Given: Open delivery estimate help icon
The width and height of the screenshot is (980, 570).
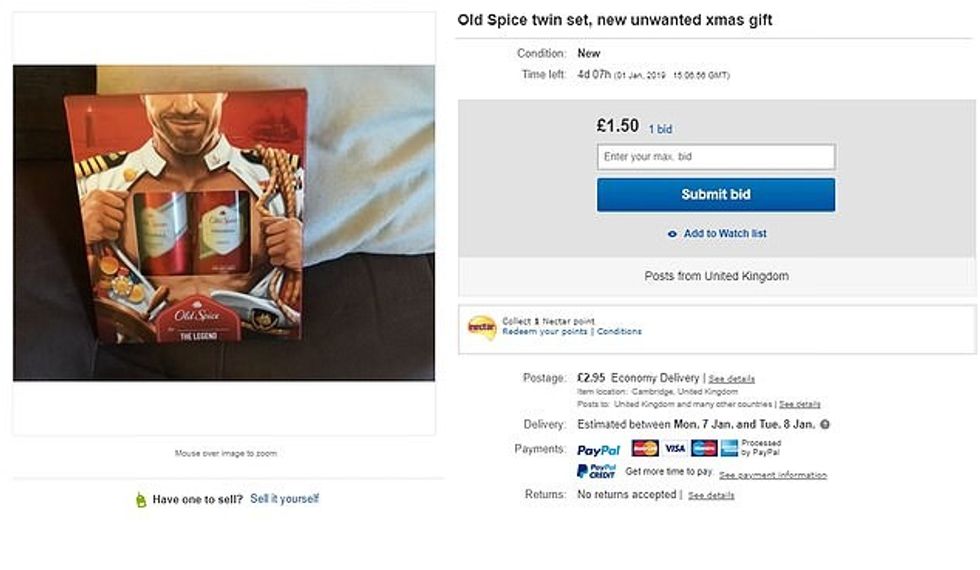Looking at the screenshot, I should (825, 424).
